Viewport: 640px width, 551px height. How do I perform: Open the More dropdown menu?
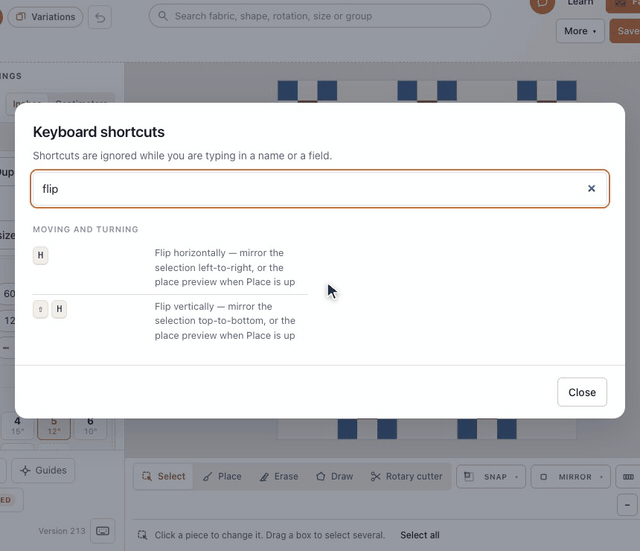pos(580,31)
